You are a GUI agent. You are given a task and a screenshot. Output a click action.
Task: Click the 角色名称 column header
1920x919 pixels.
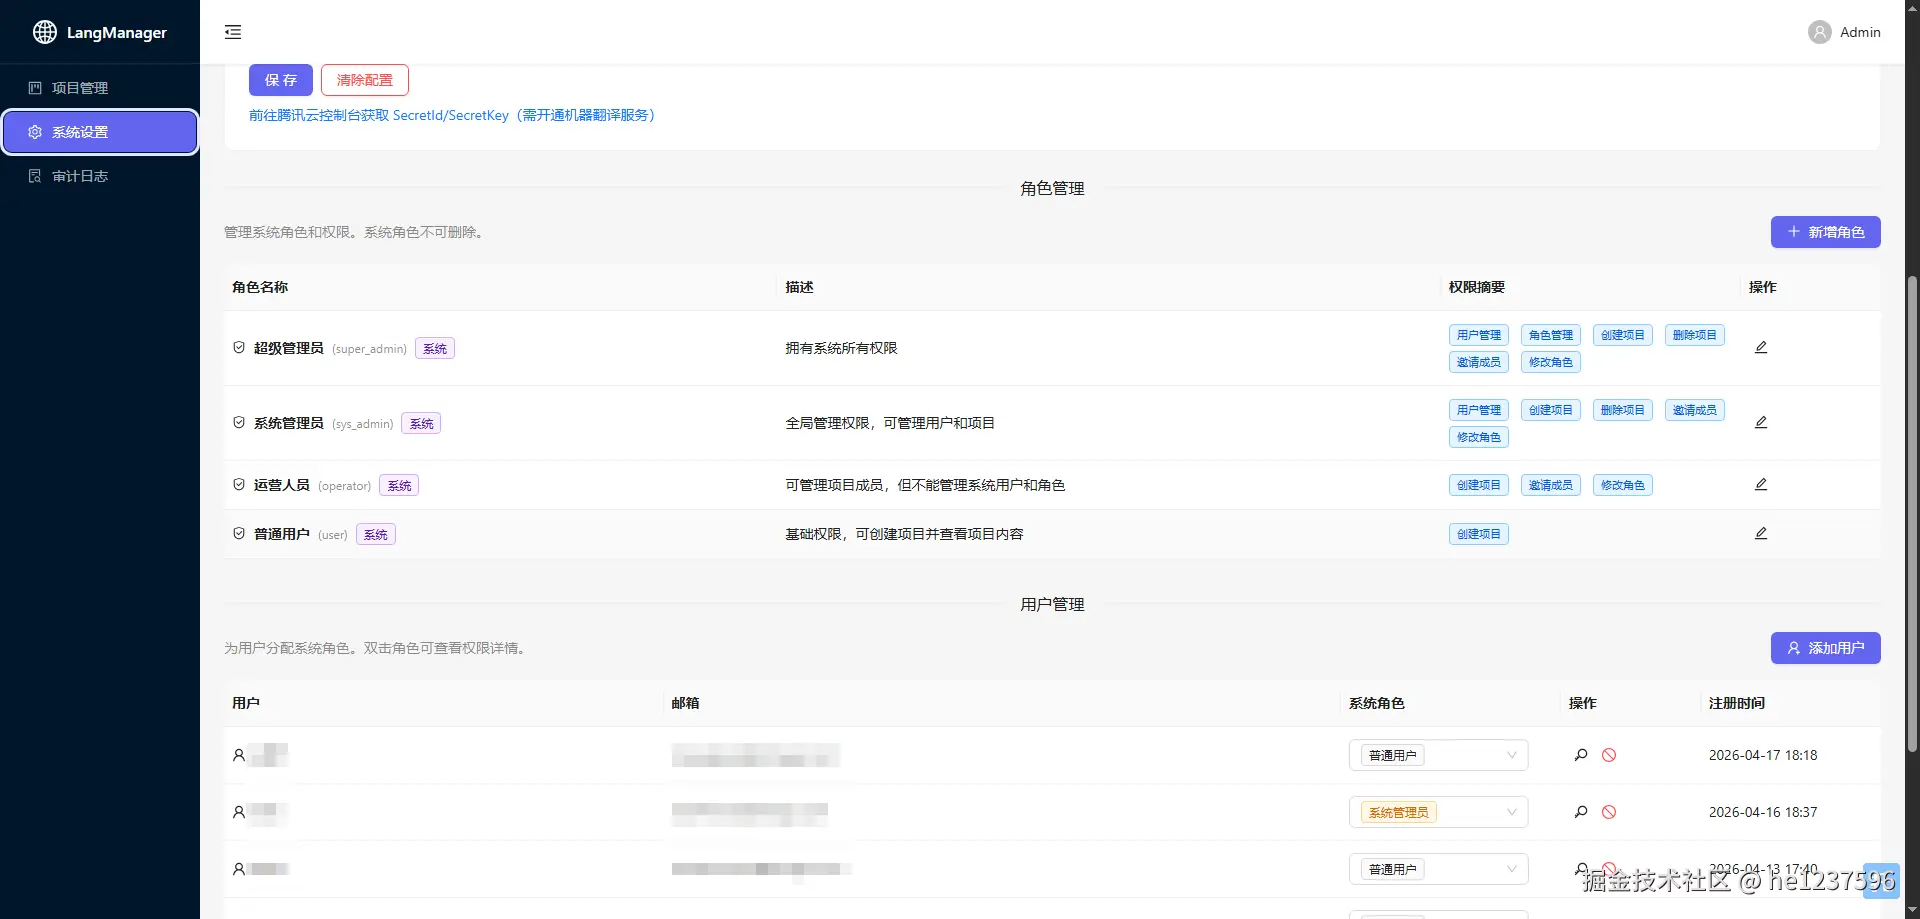pos(260,287)
